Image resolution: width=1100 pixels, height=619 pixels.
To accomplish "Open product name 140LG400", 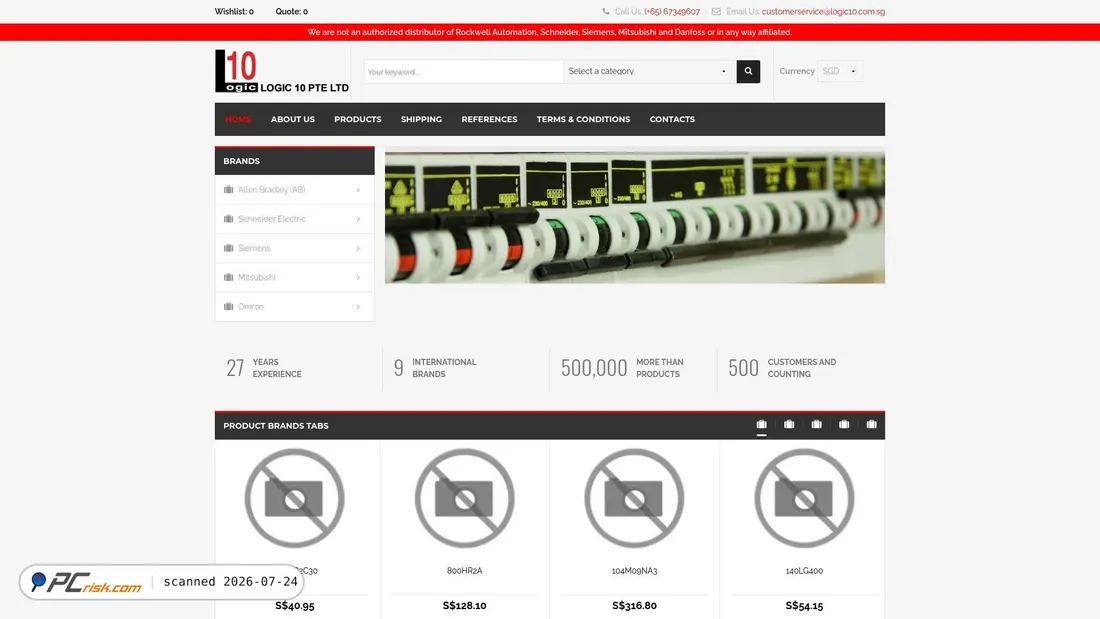I will click(804, 571).
